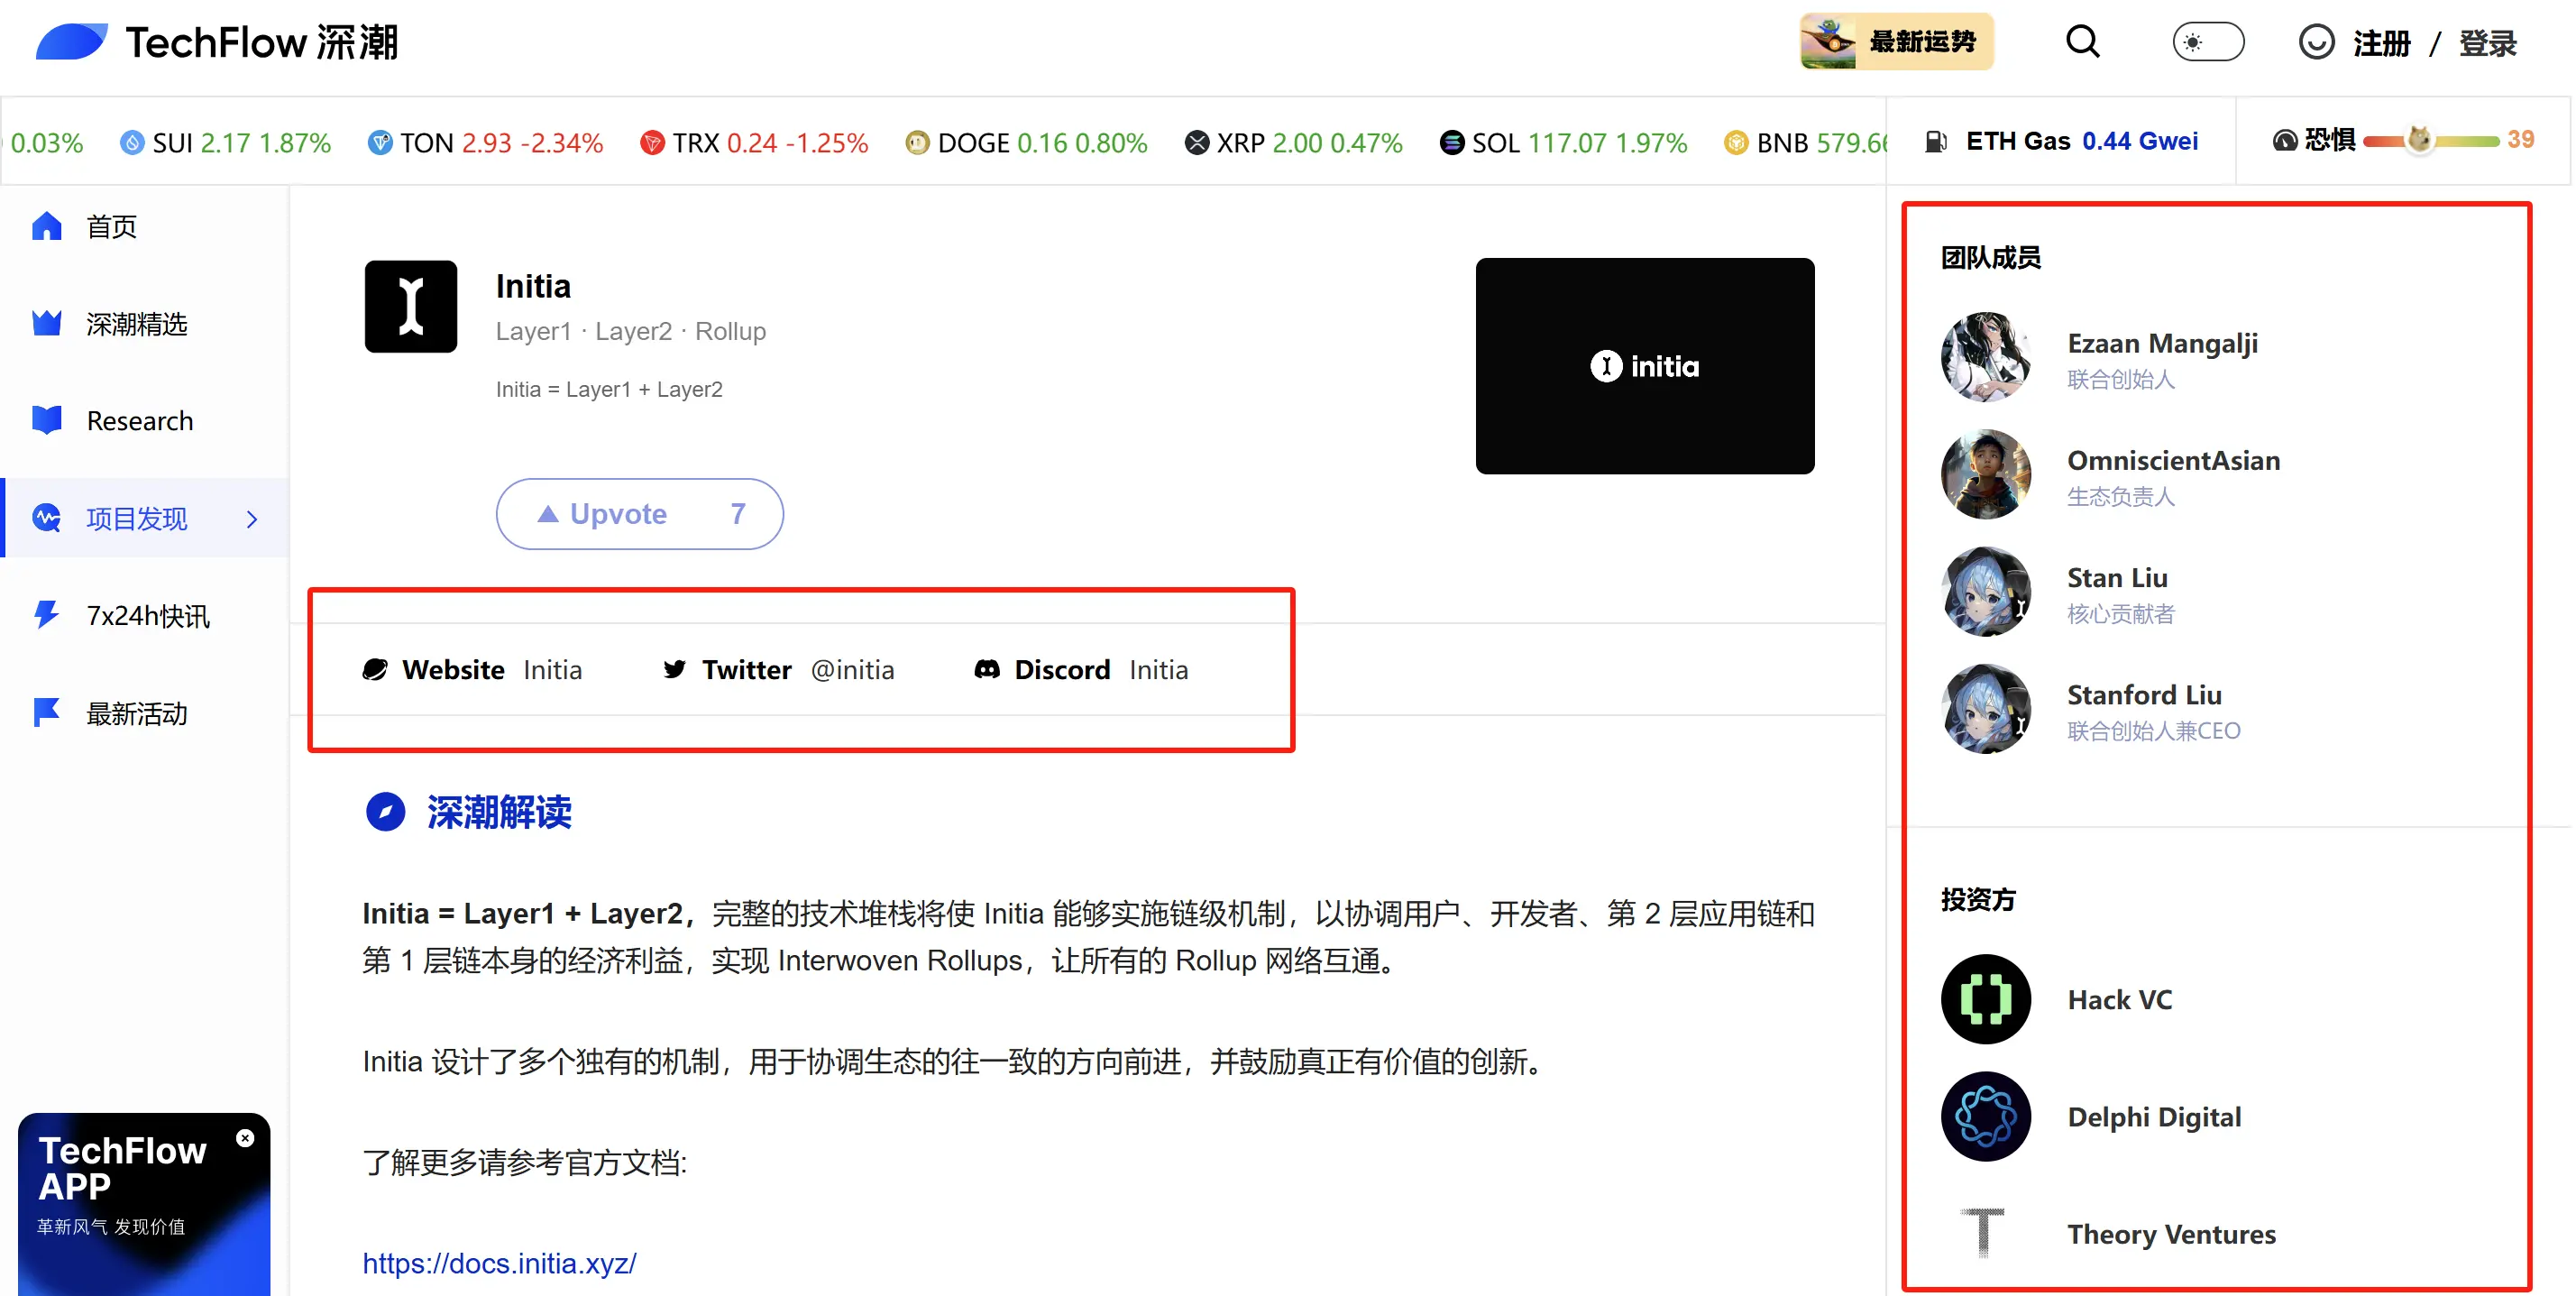Click the 注册 registration link
The image size is (2576, 1296).
pos(2384,43)
